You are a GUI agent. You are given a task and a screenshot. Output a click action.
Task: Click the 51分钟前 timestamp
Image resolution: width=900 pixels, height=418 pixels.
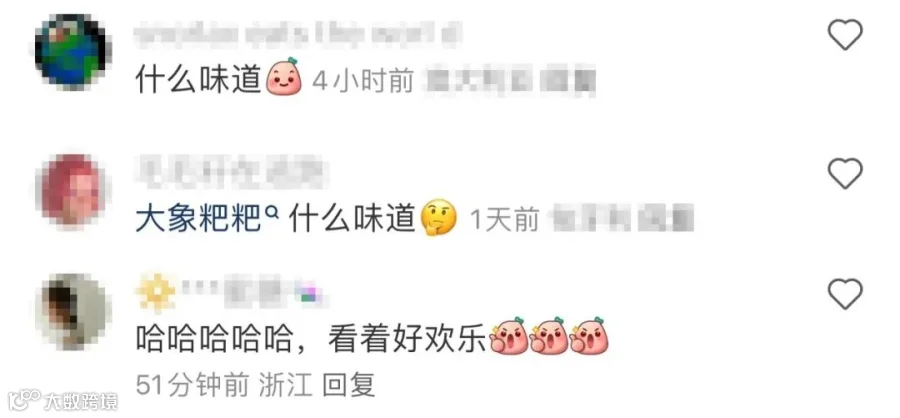192,384
